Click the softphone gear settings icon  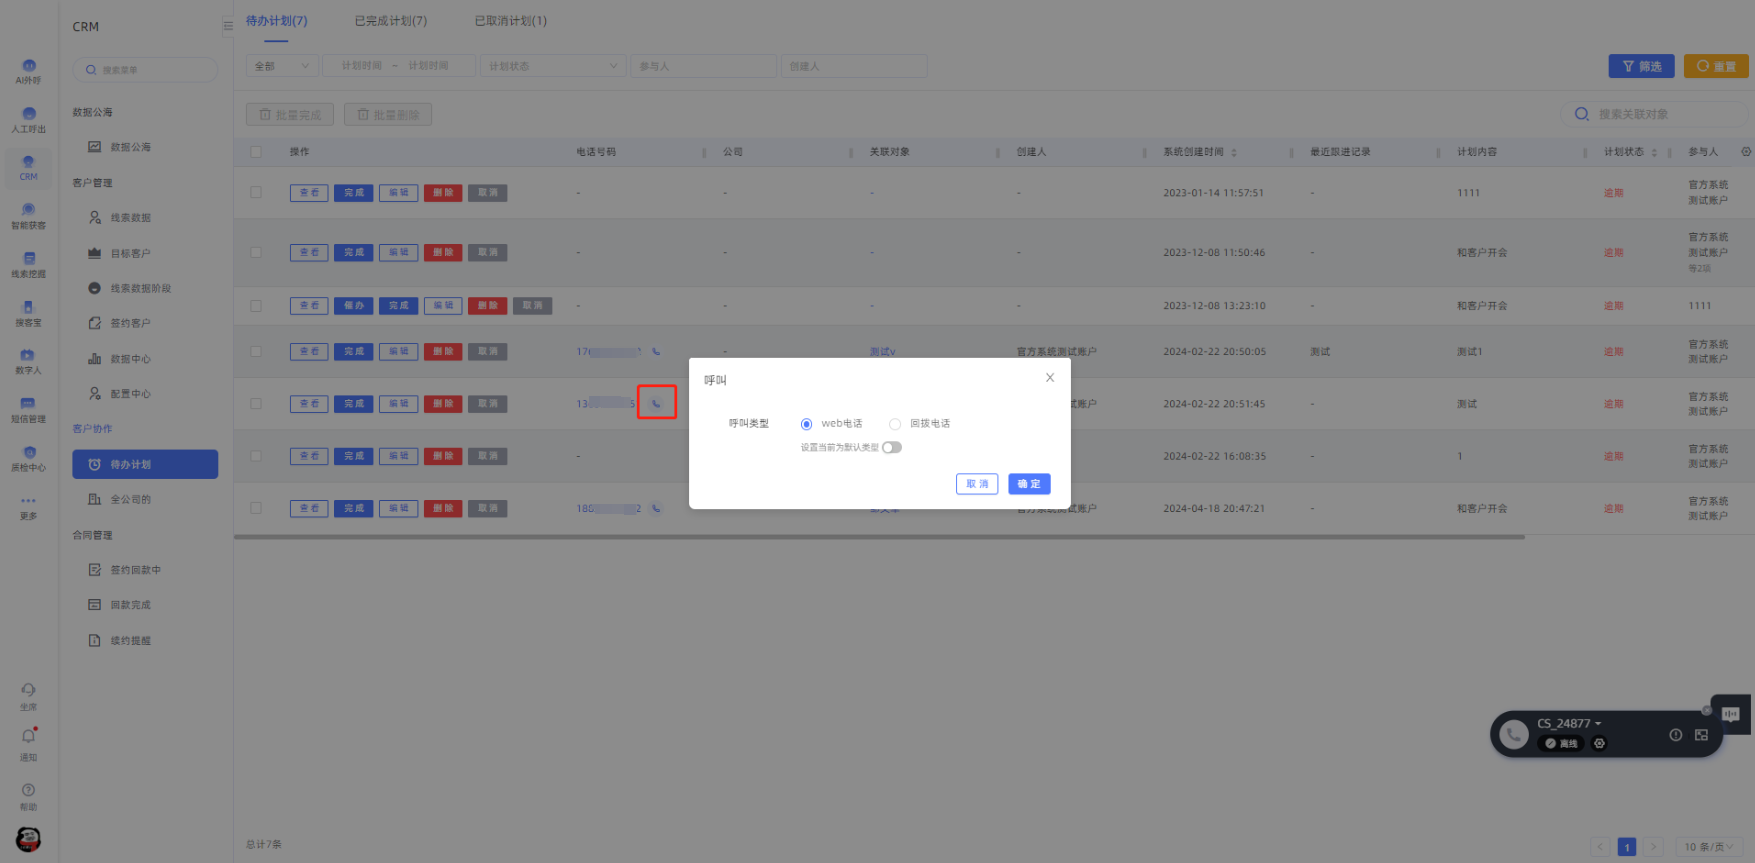point(1599,743)
